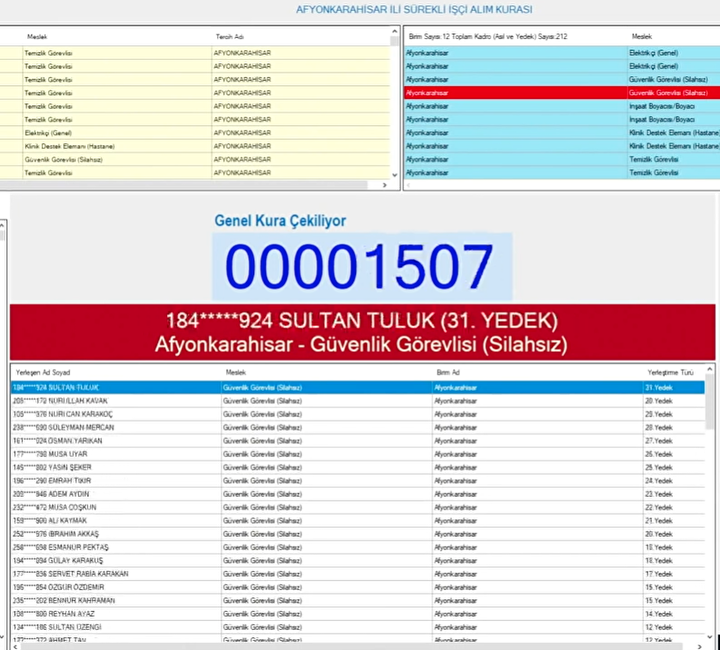
Task: Click the Birim Sayısı Toplam Kadro column header
Action: tap(488, 36)
